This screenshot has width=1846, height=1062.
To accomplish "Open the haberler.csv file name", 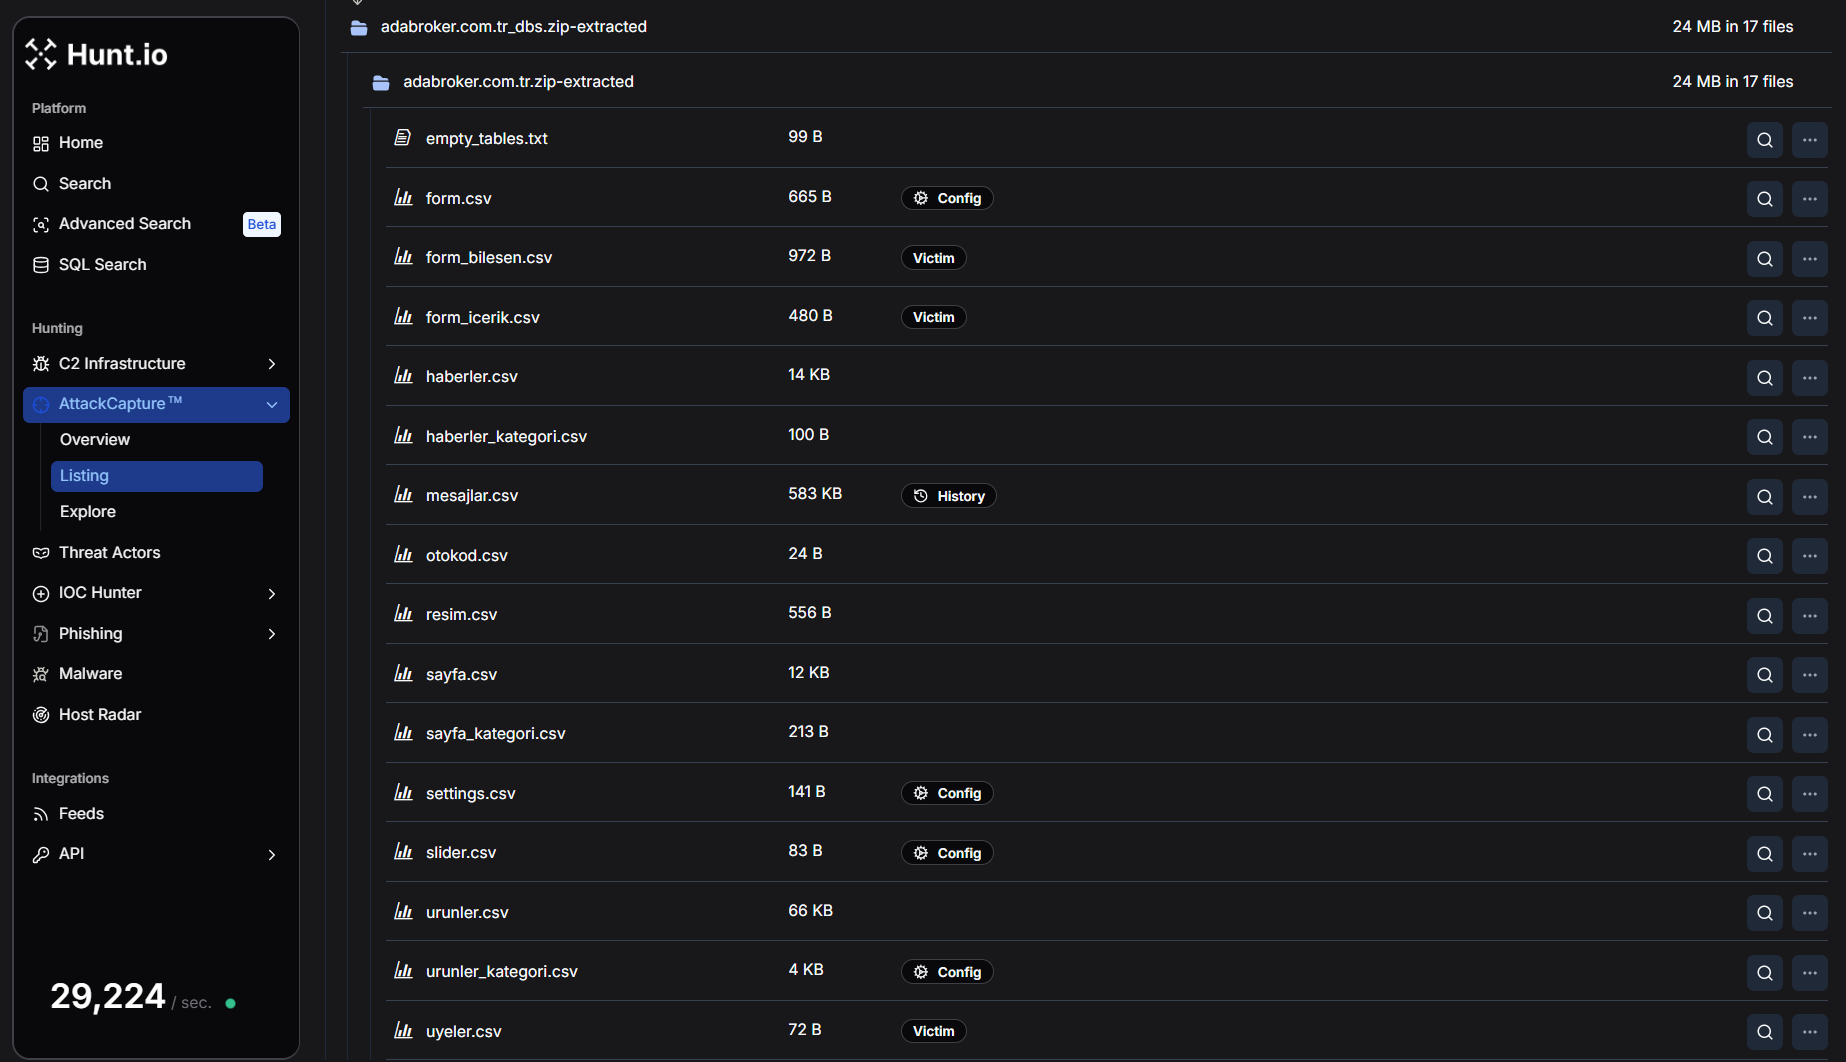I will [x=472, y=377].
